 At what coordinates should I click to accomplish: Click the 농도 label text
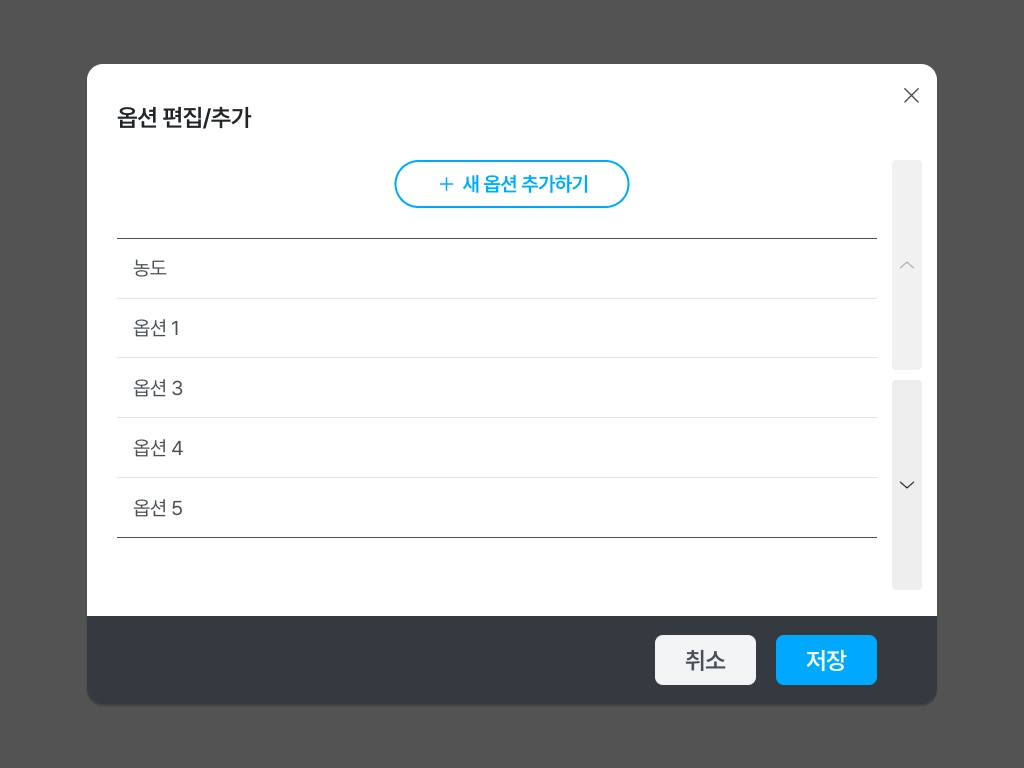[150, 268]
